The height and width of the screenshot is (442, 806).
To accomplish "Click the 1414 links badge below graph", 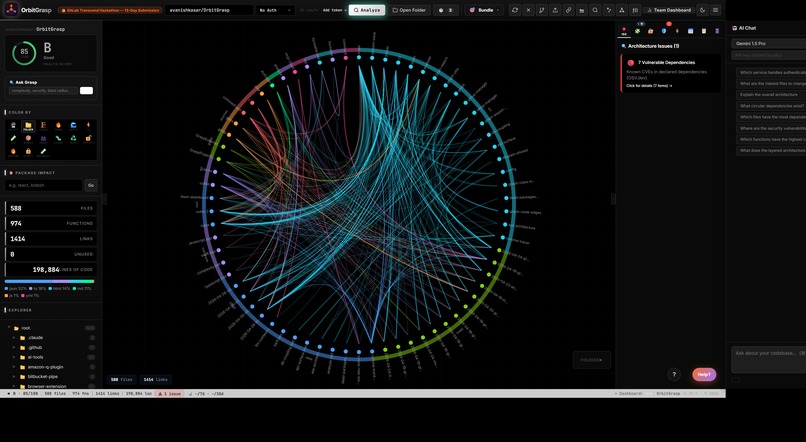I will tap(155, 379).
